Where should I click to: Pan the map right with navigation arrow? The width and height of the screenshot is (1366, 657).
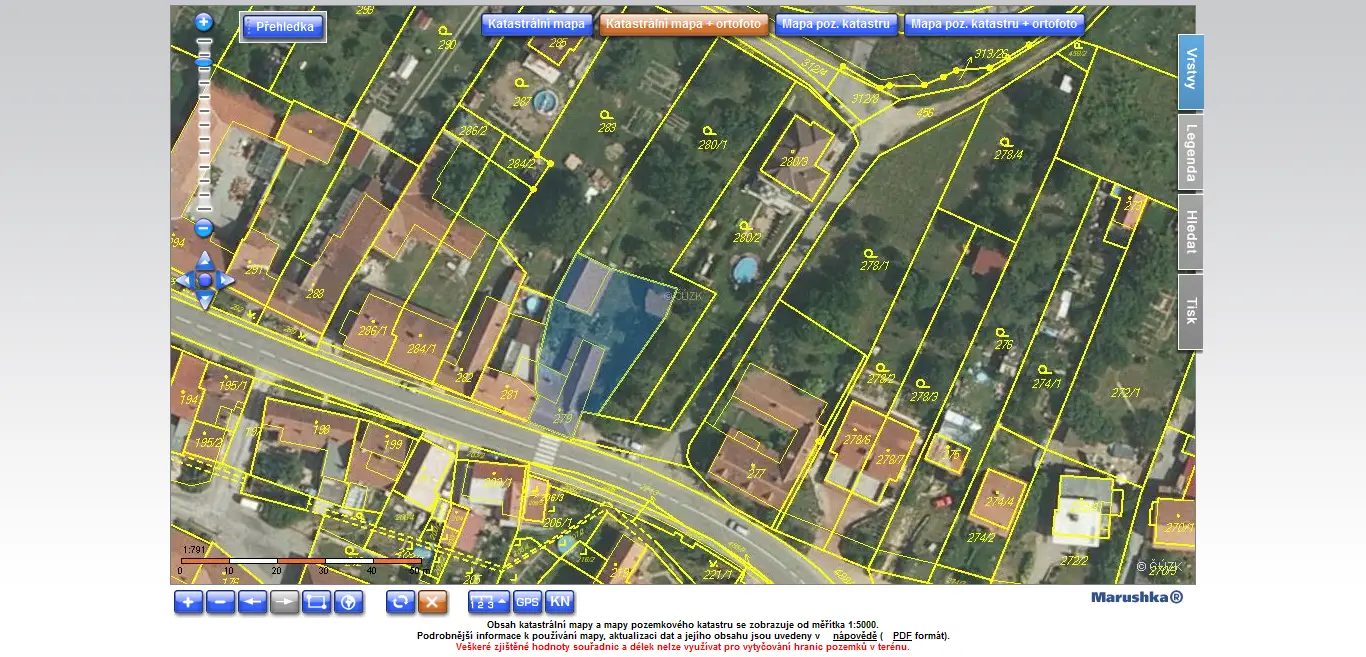point(227,281)
